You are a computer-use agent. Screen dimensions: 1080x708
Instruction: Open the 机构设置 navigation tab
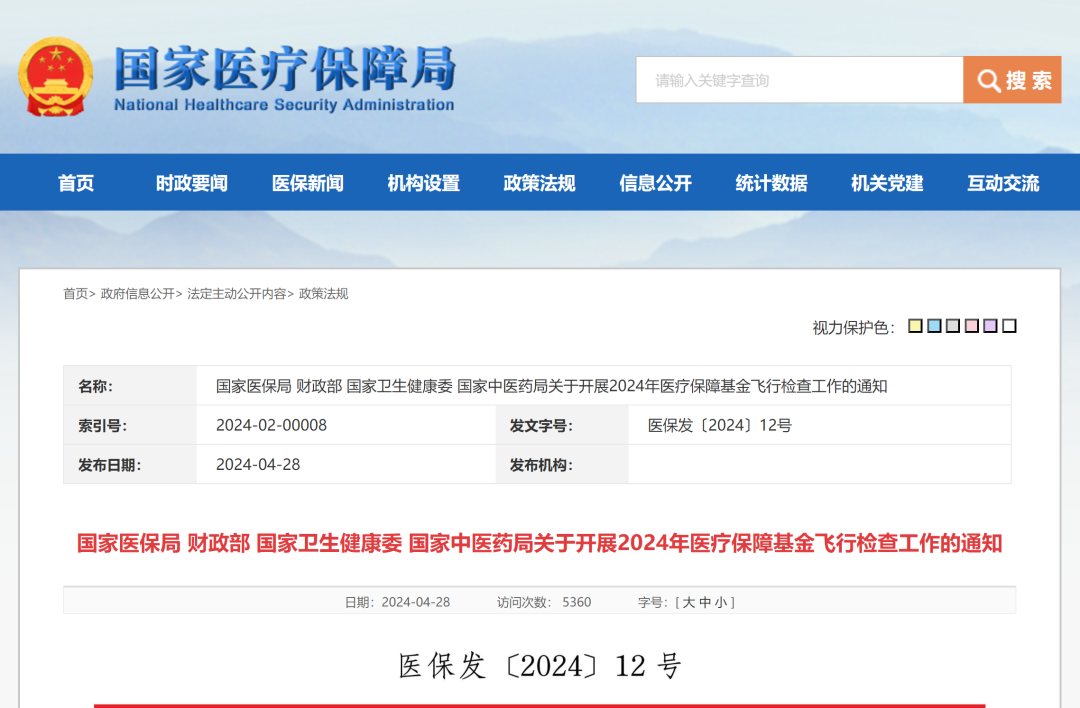click(423, 183)
